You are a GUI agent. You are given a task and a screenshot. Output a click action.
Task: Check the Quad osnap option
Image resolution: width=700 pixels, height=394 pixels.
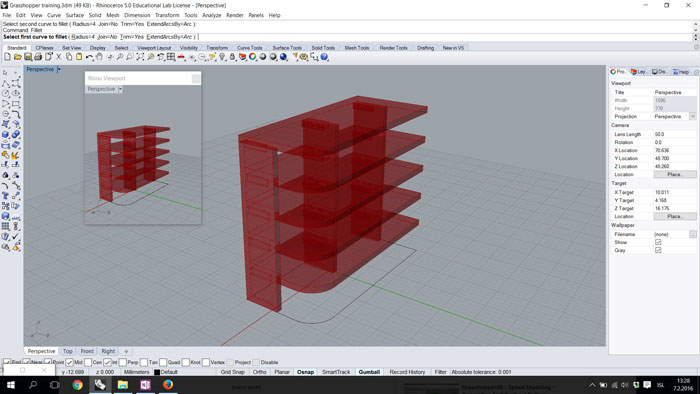coord(163,362)
